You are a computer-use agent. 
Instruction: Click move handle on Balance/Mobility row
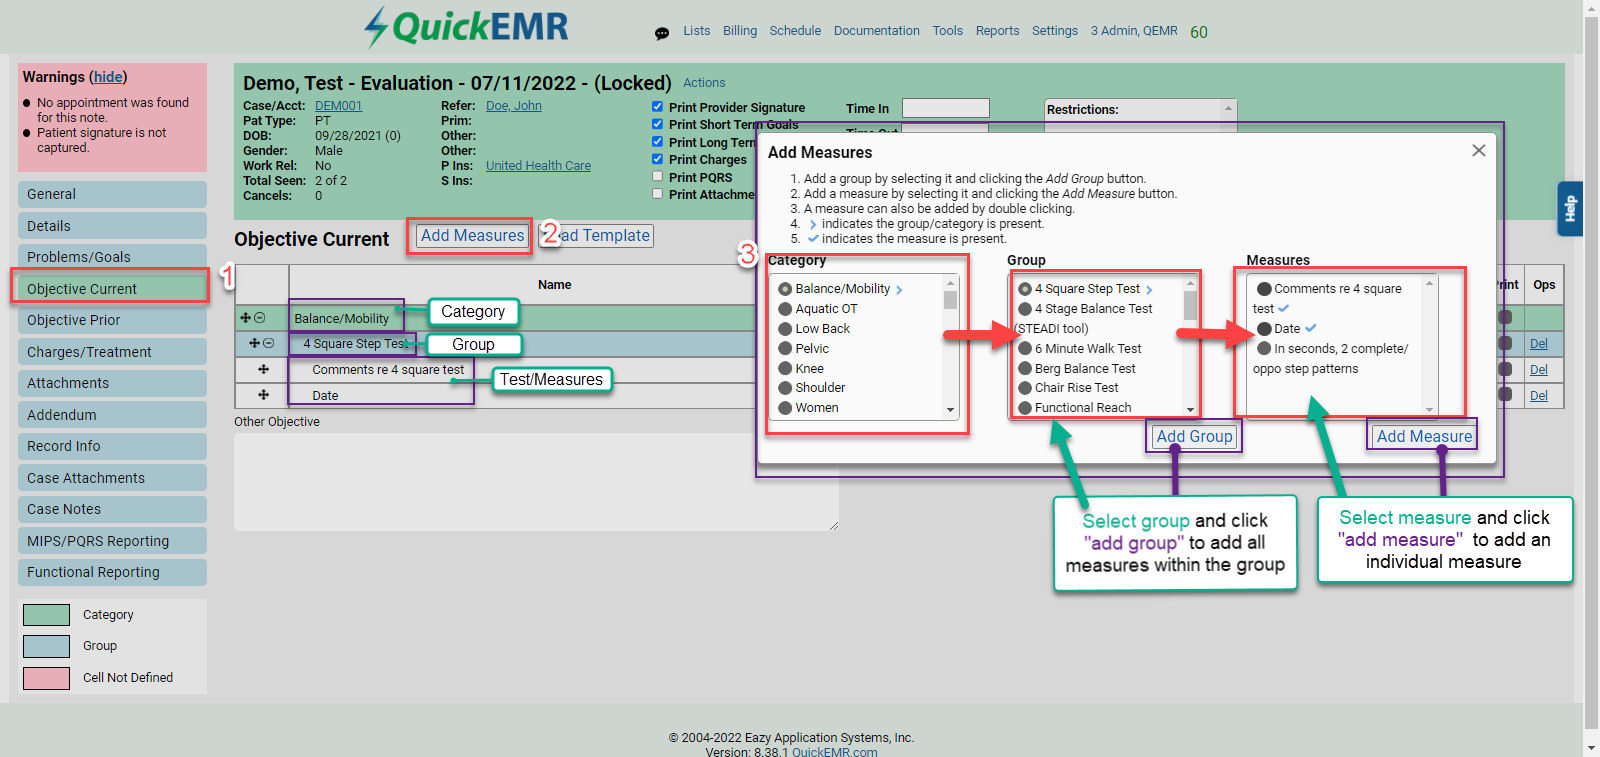pos(245,318)
